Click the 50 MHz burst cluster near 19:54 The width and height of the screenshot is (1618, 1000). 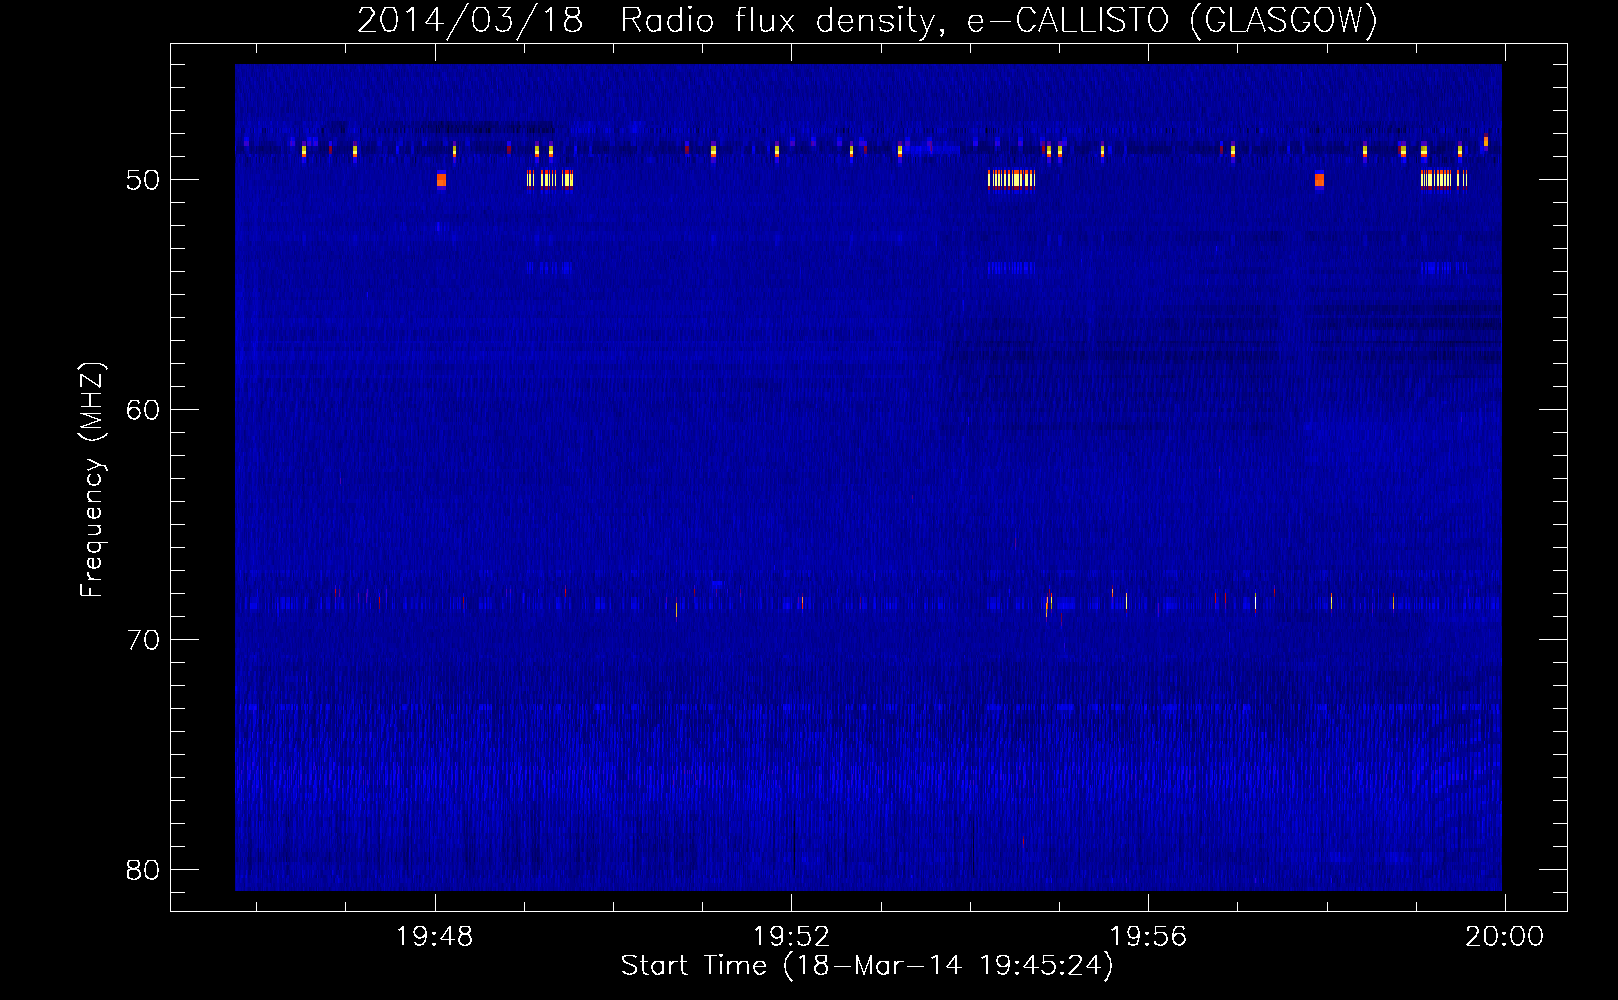[1011, 179]
